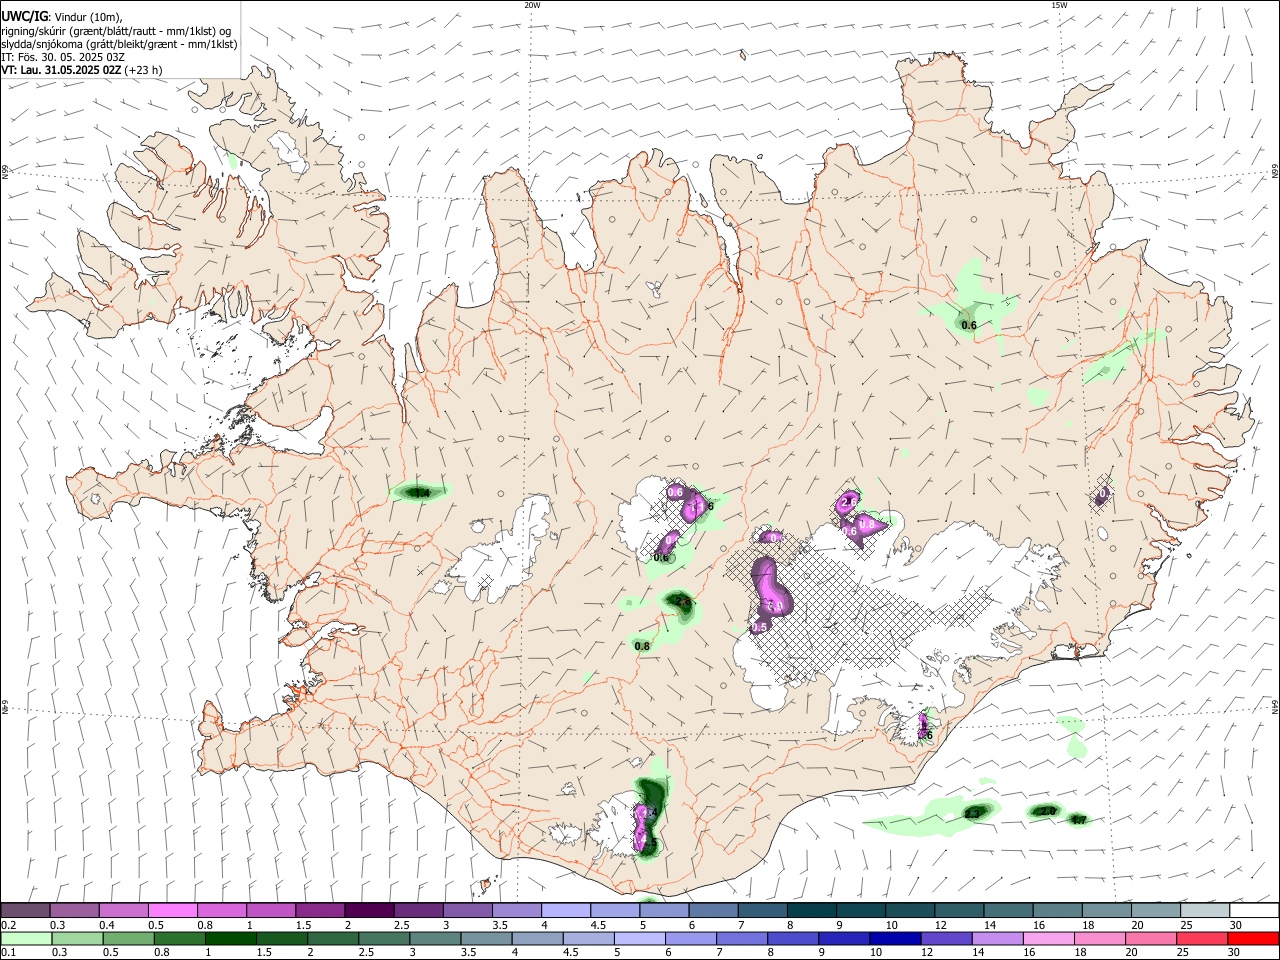Click the 'IT: Fös. 30. 05. 2025 03Z' line
This screenshot has width=1280, height=960.
pyautogui.click(x=62, y=57)
